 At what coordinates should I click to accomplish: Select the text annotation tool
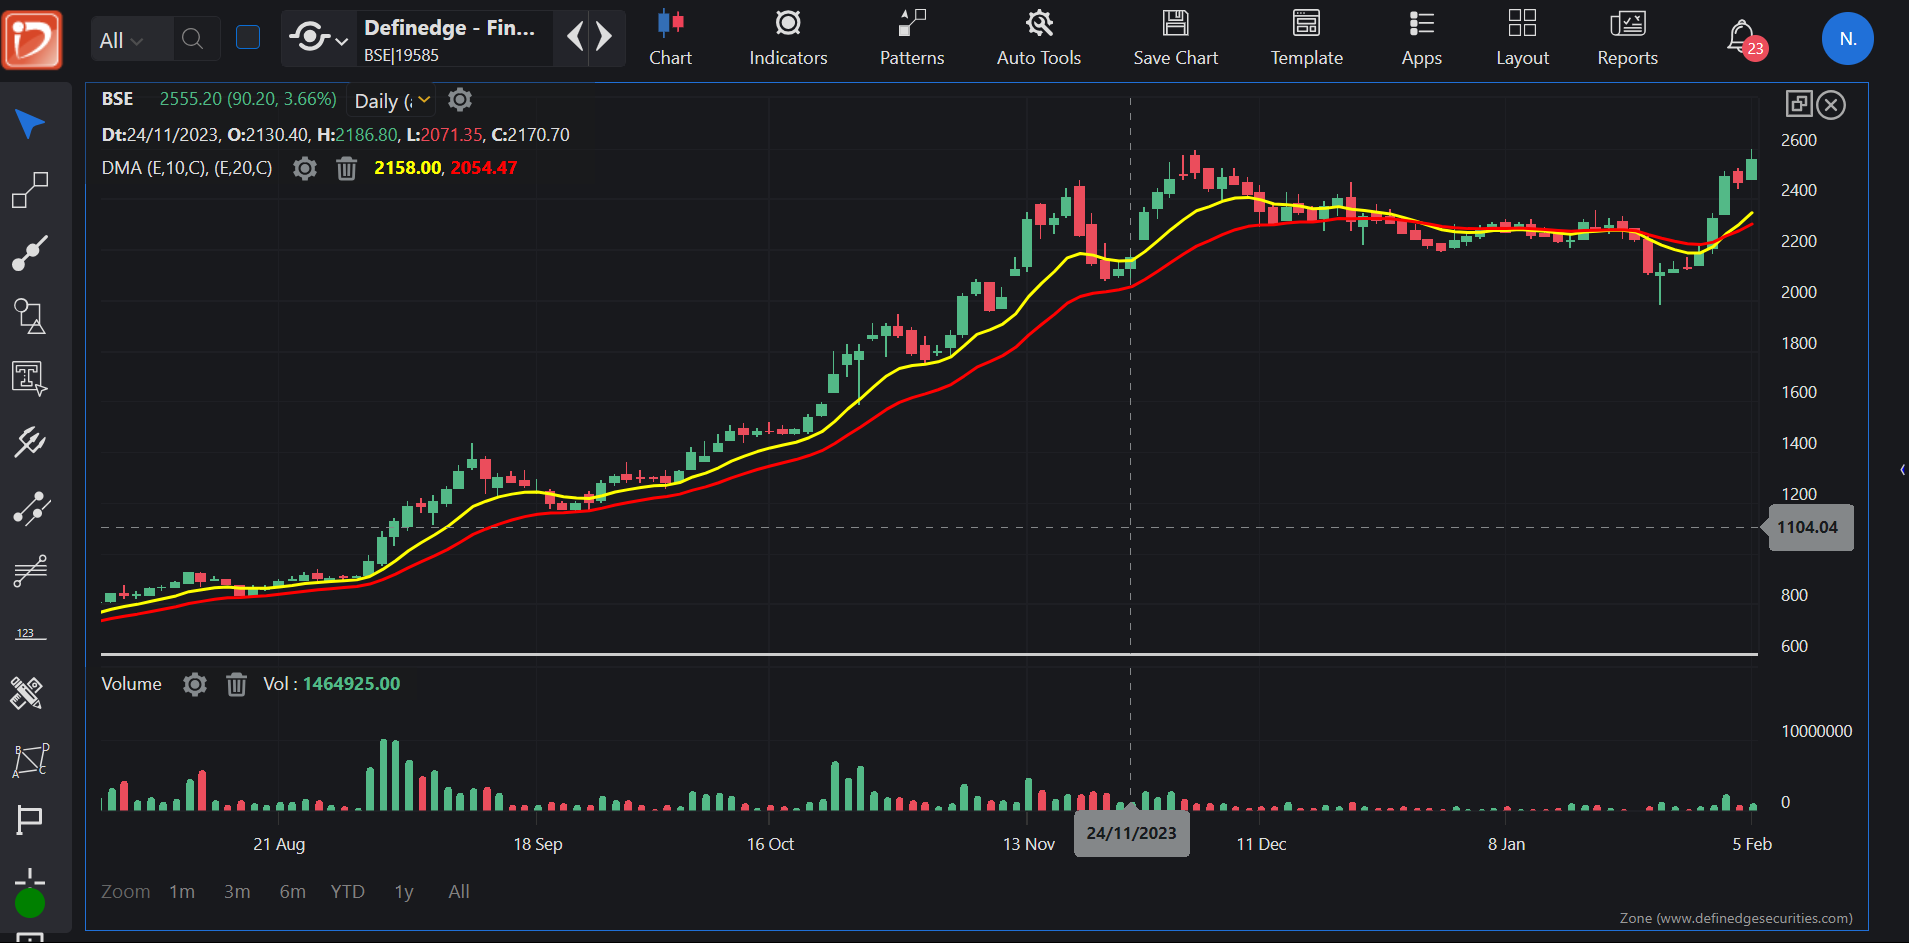[x=30, y=379]
